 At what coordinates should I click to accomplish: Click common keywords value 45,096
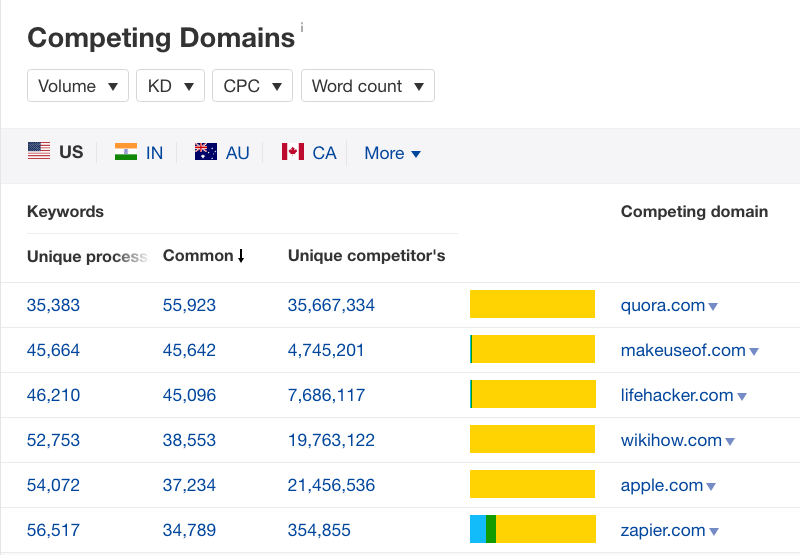189,395
